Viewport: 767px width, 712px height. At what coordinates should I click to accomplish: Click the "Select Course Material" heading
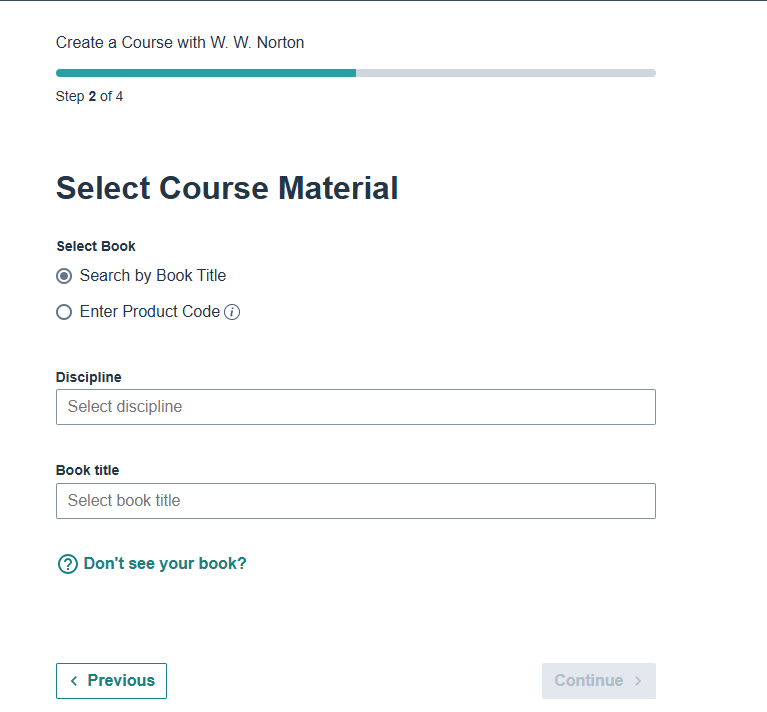(227, 188)
